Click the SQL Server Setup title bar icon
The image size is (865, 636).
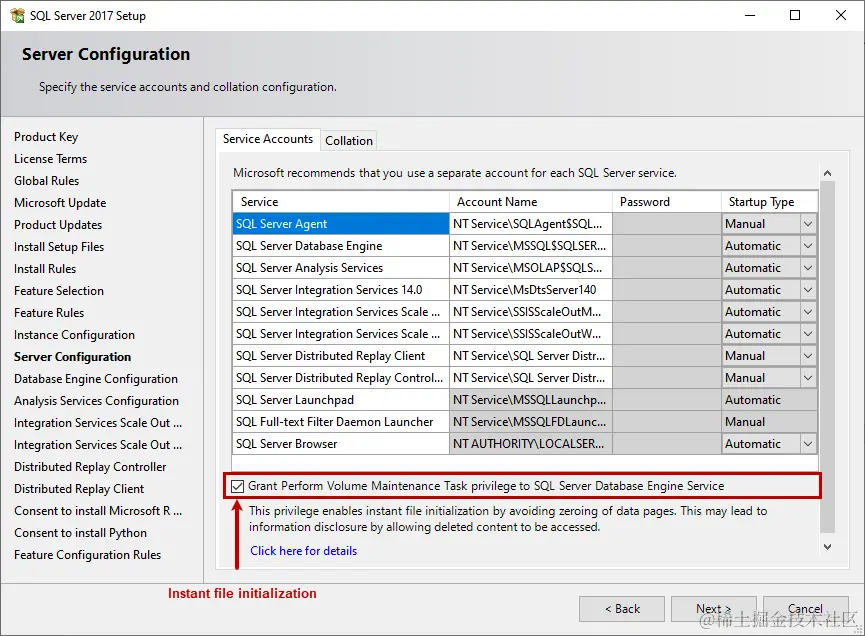pyautogui.click(x=17, y=15)
